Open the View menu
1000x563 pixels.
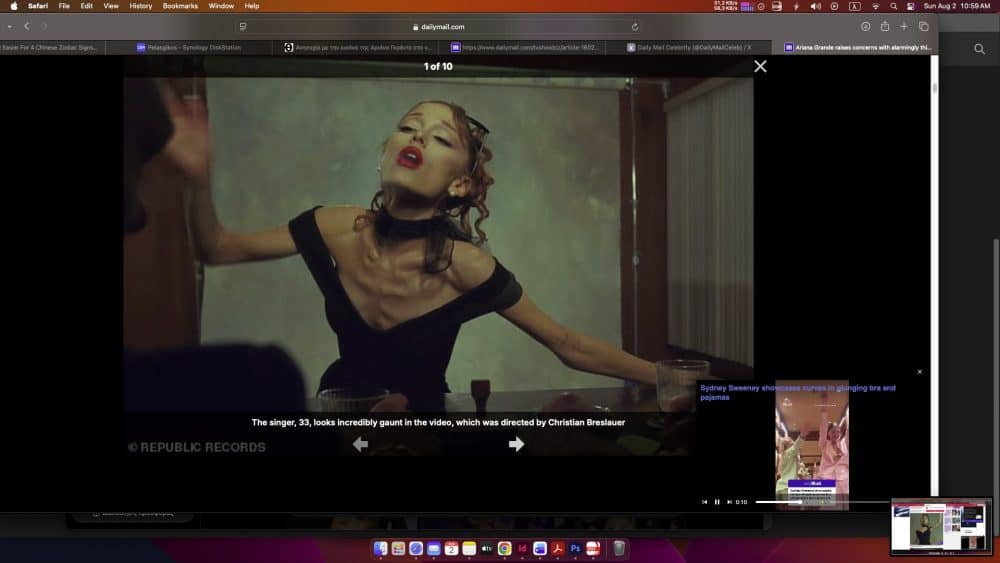[x=111, y=6]
